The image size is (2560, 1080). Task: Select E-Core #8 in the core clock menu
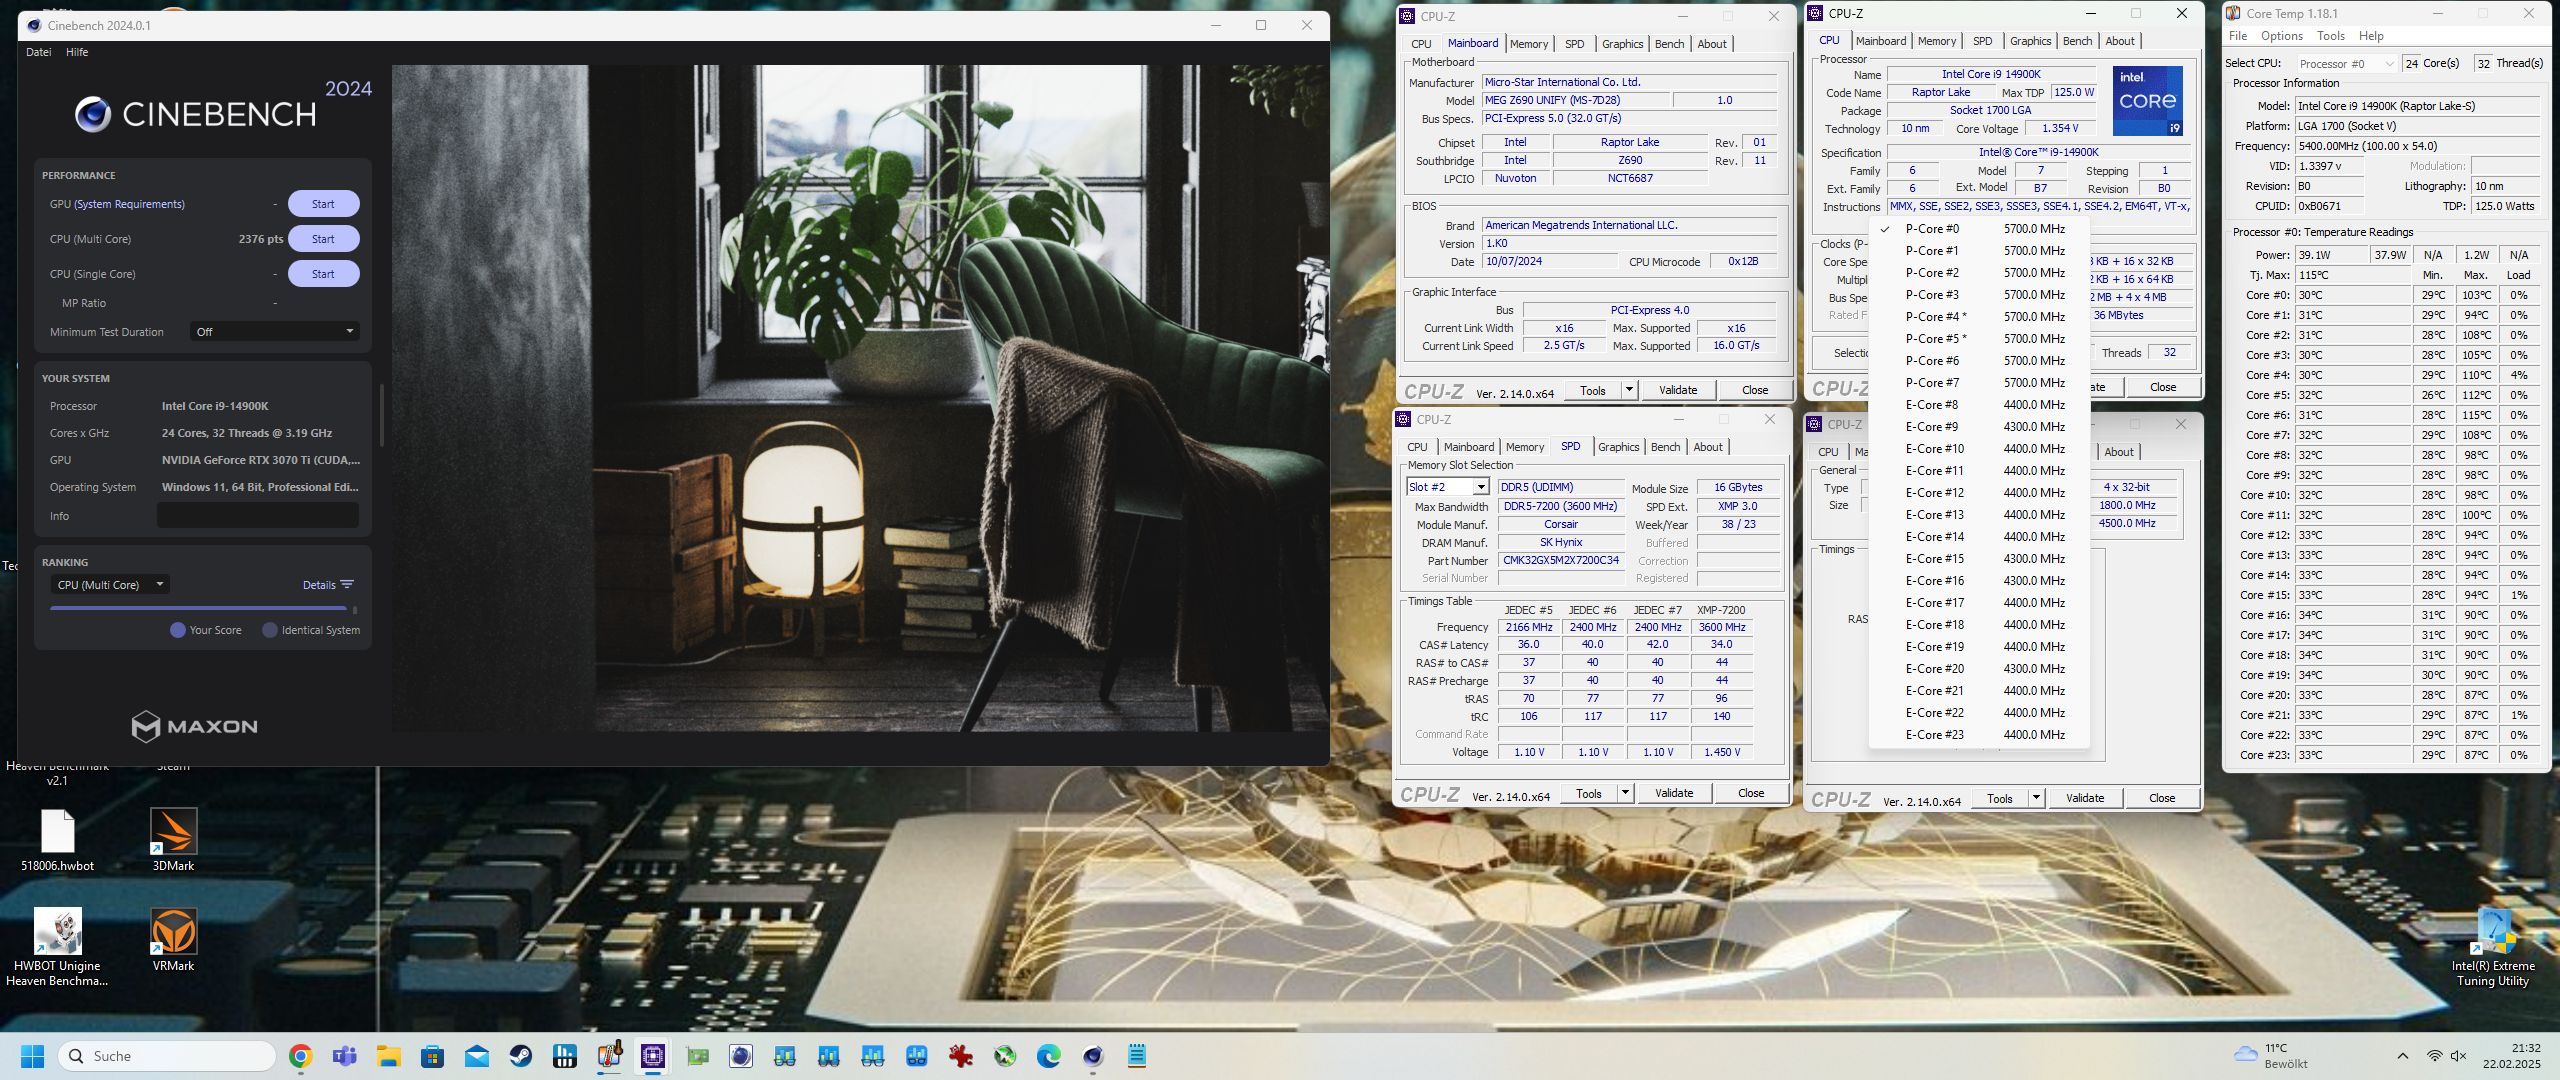click(x=1980, y=405)
